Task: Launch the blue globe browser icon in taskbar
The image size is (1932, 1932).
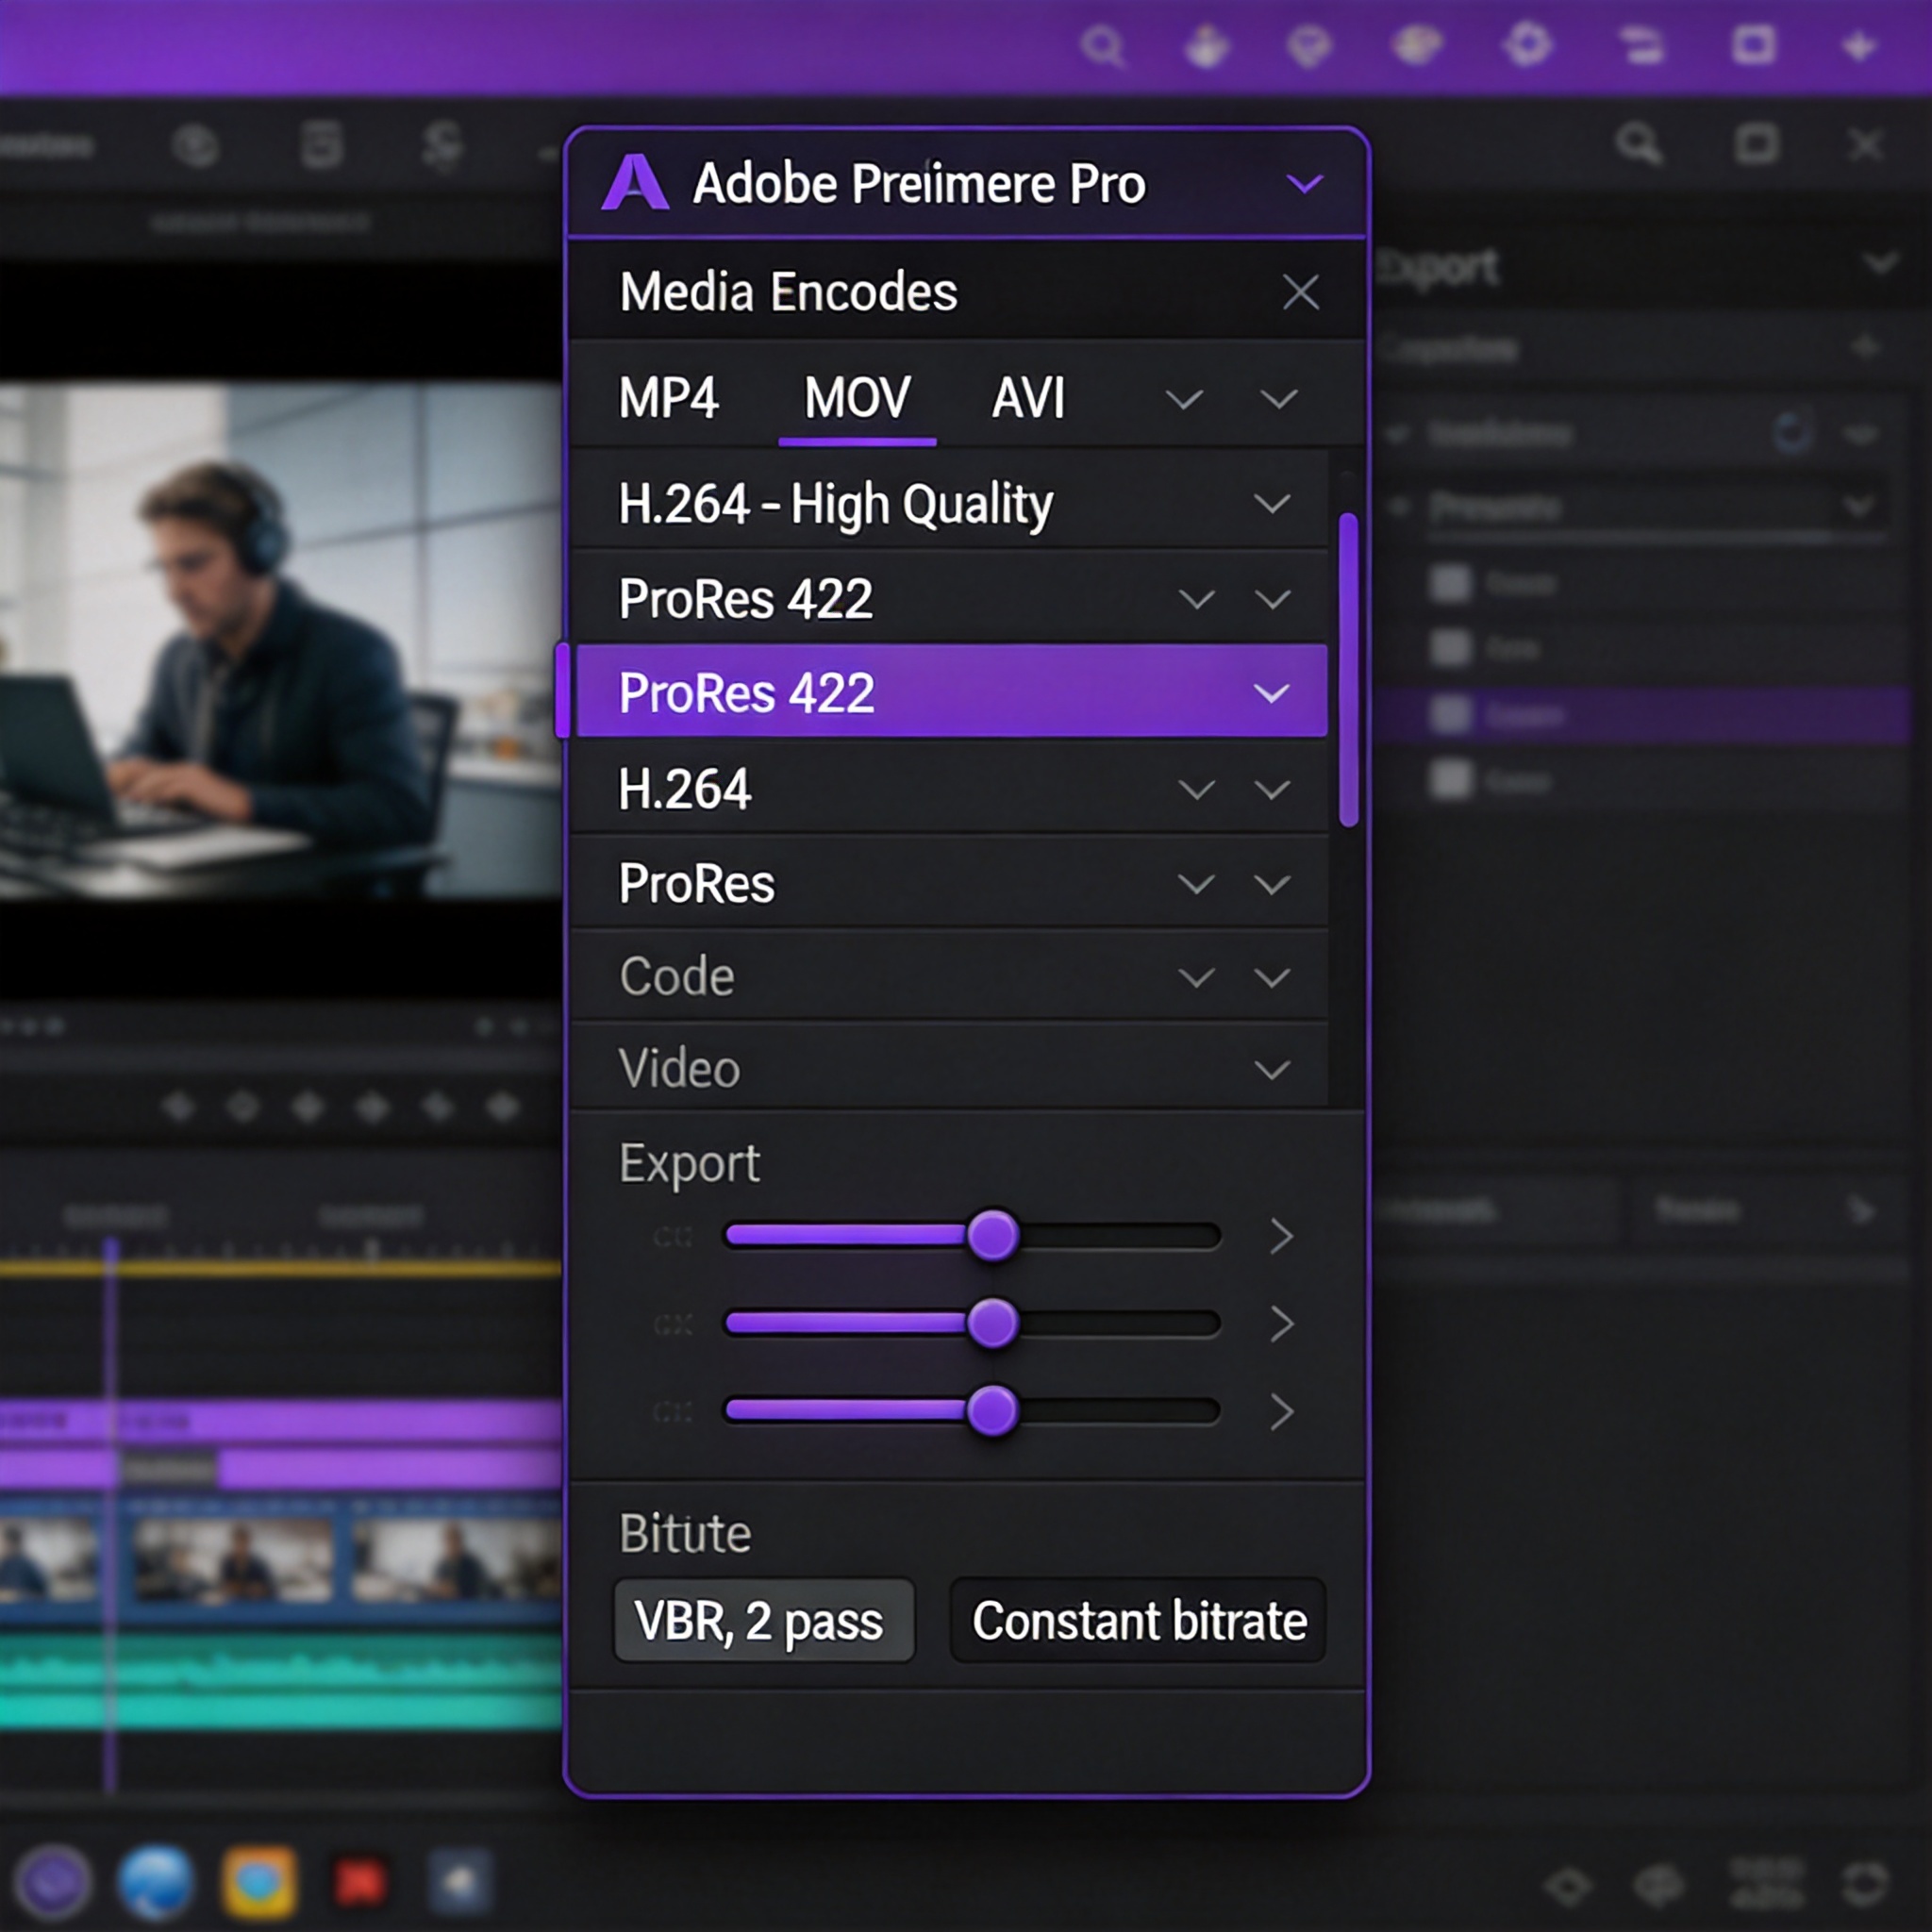Action: pyautogui.click(x=156, y=1883)
